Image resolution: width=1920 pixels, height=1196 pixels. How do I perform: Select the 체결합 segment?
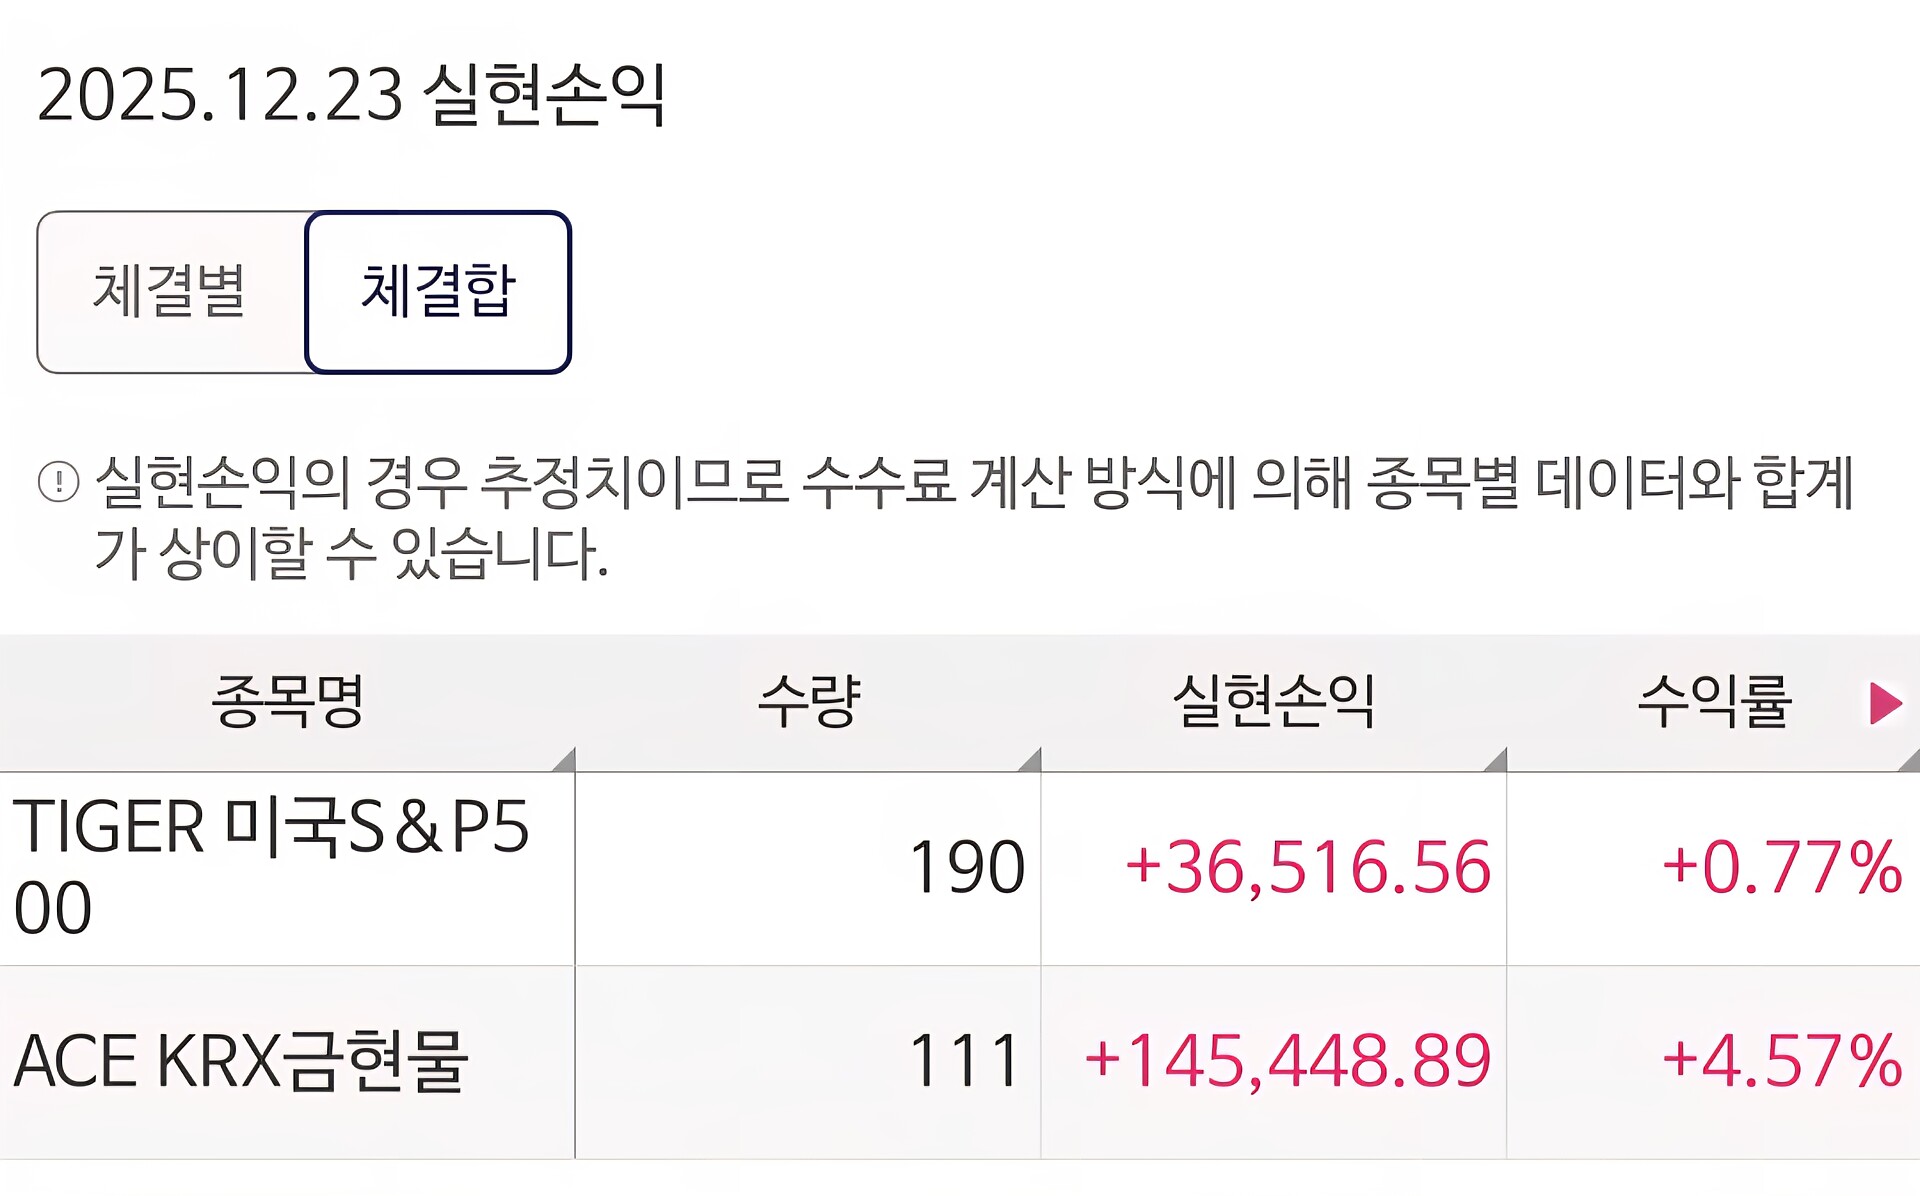[438, 292]
